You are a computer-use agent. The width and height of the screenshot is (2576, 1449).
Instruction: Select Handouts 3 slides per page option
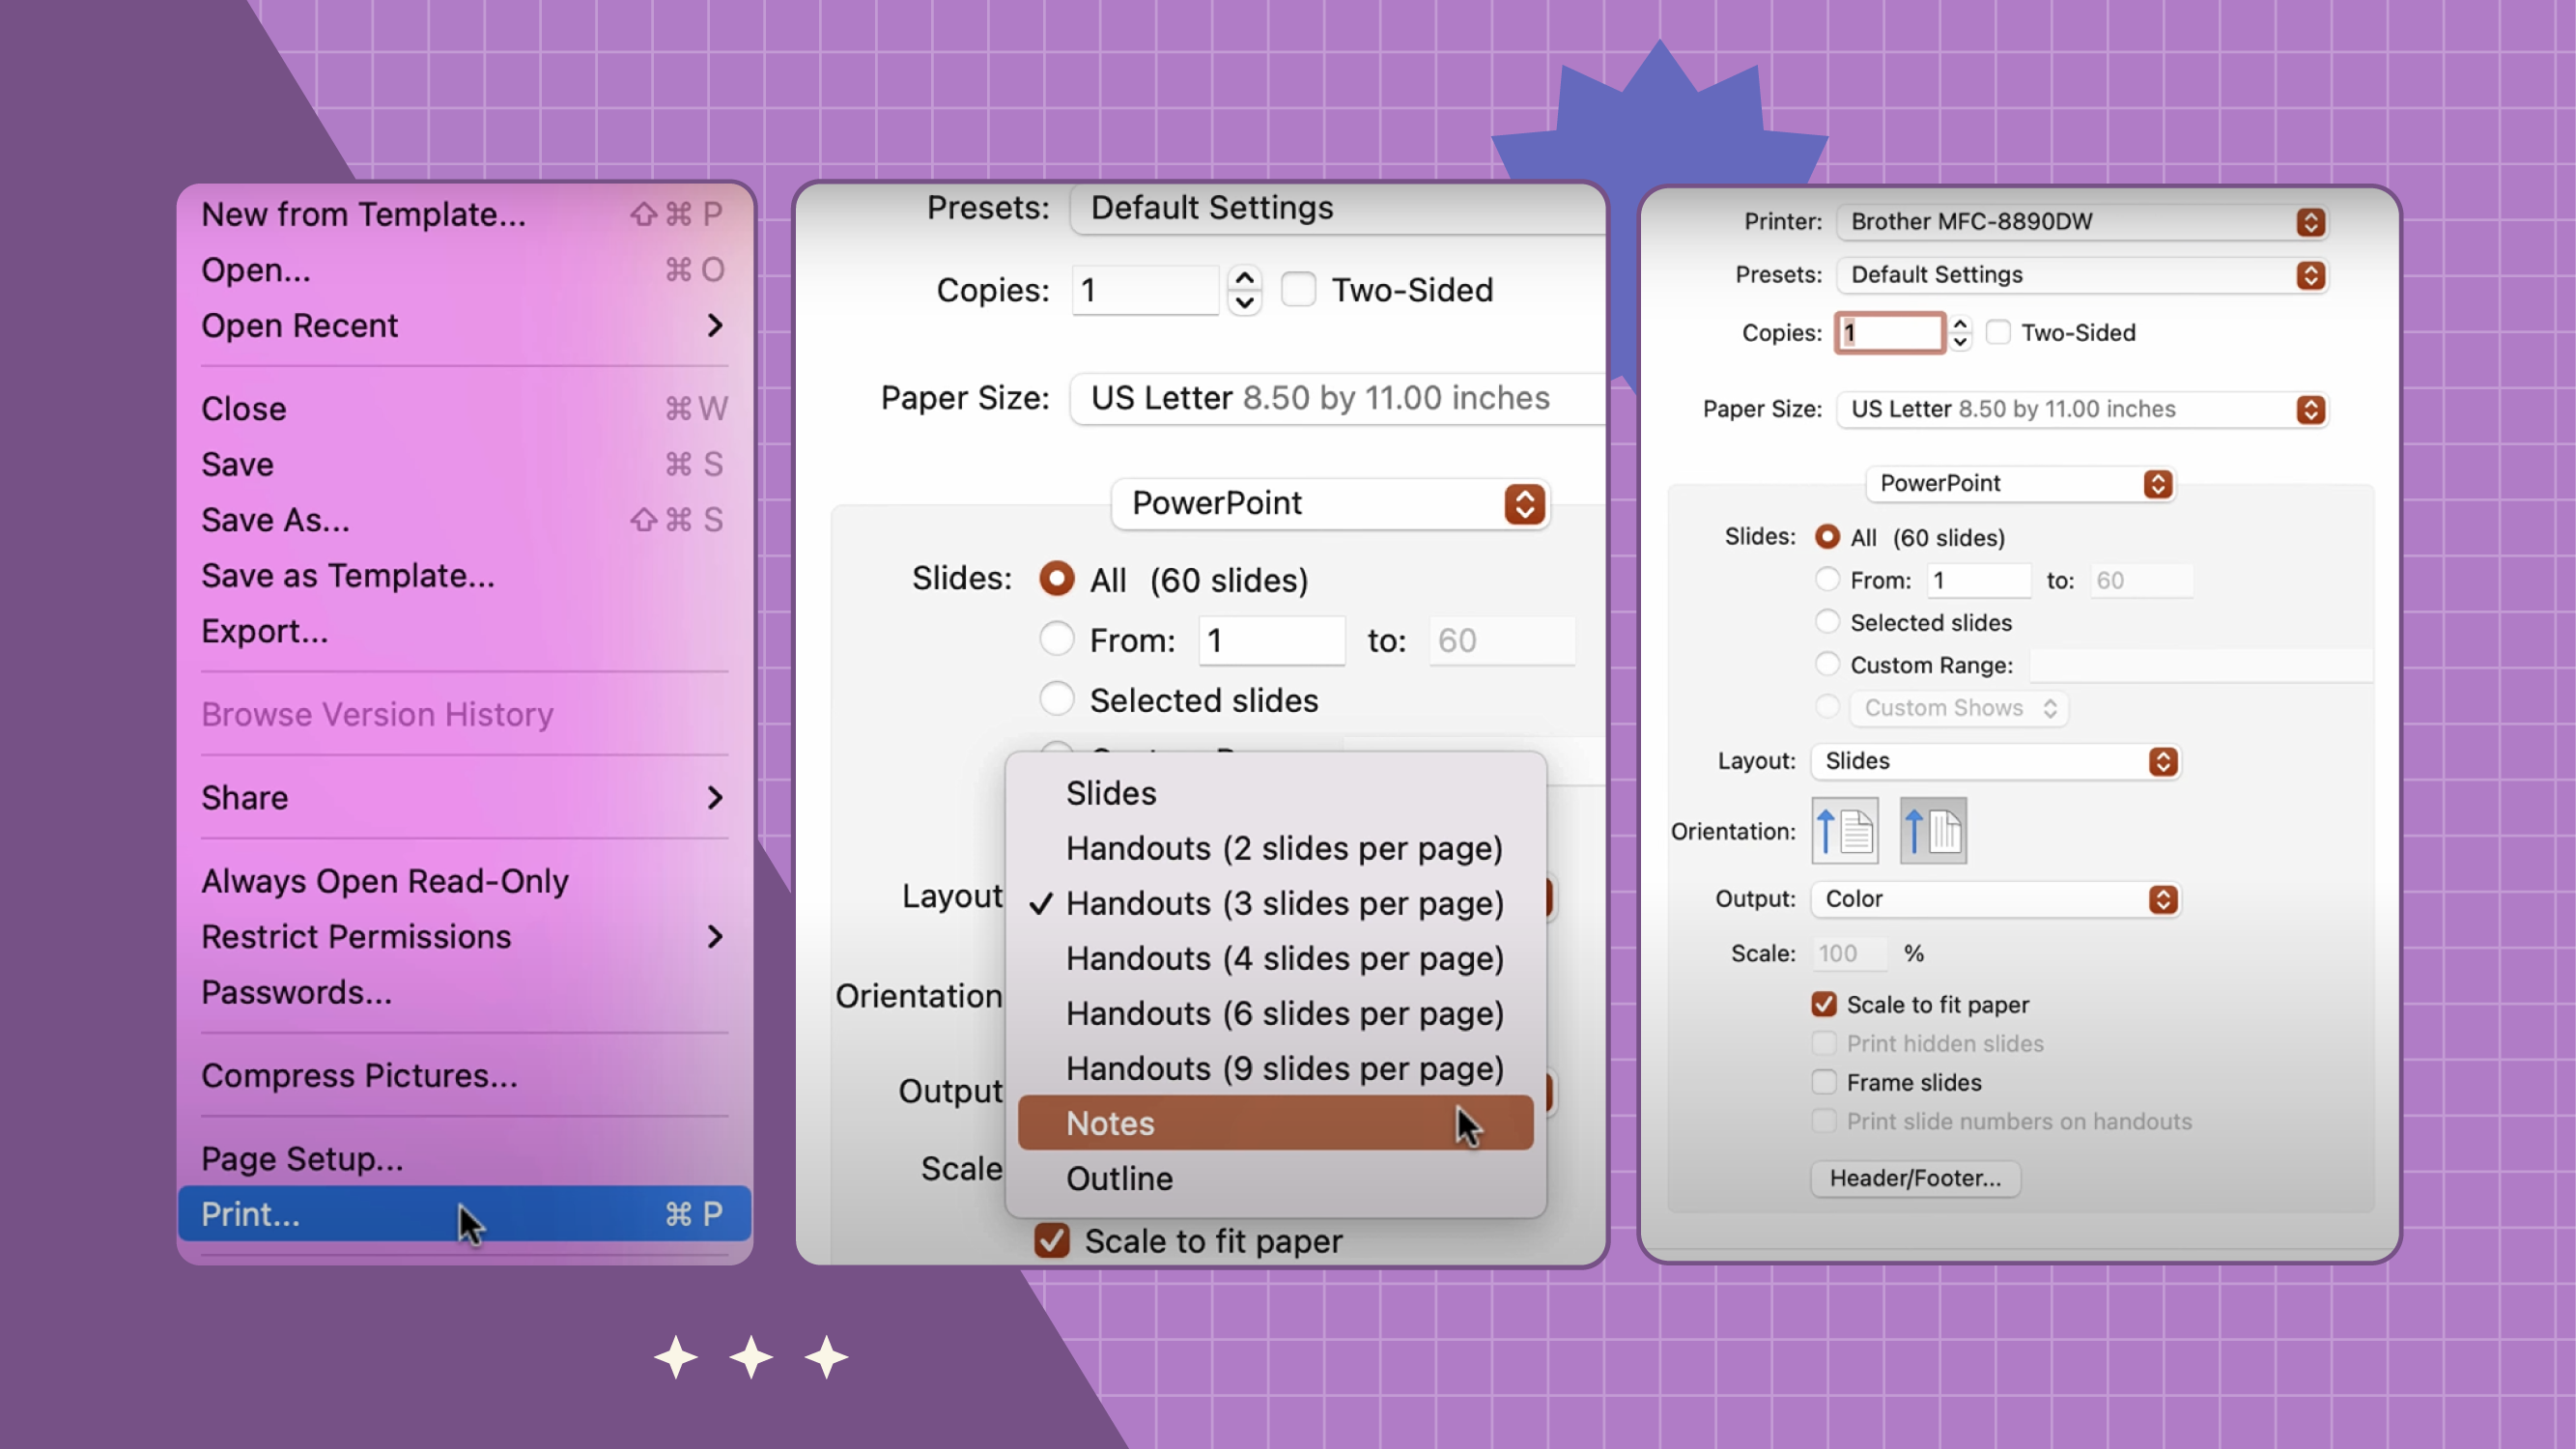point(1285,904)
